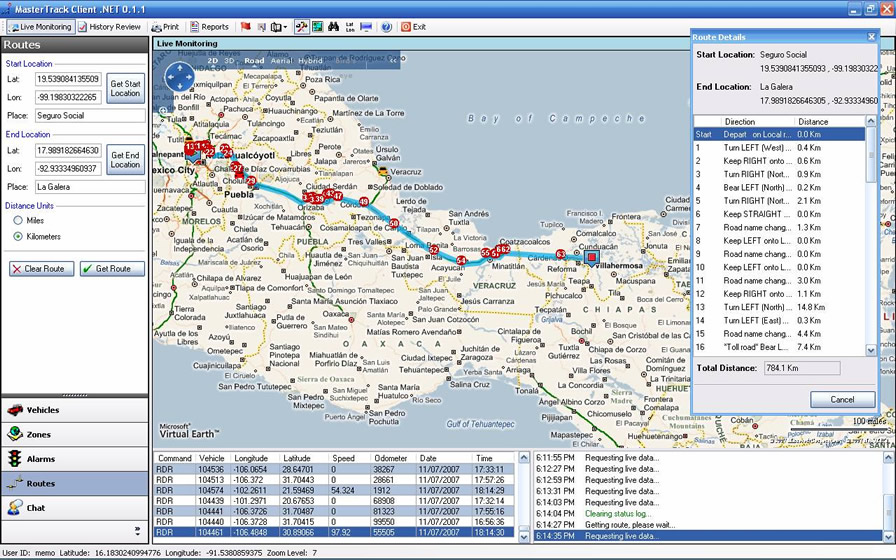Open the Zones sidebar panel
Viewport: 896px width, 560px height.
[75, 434]
